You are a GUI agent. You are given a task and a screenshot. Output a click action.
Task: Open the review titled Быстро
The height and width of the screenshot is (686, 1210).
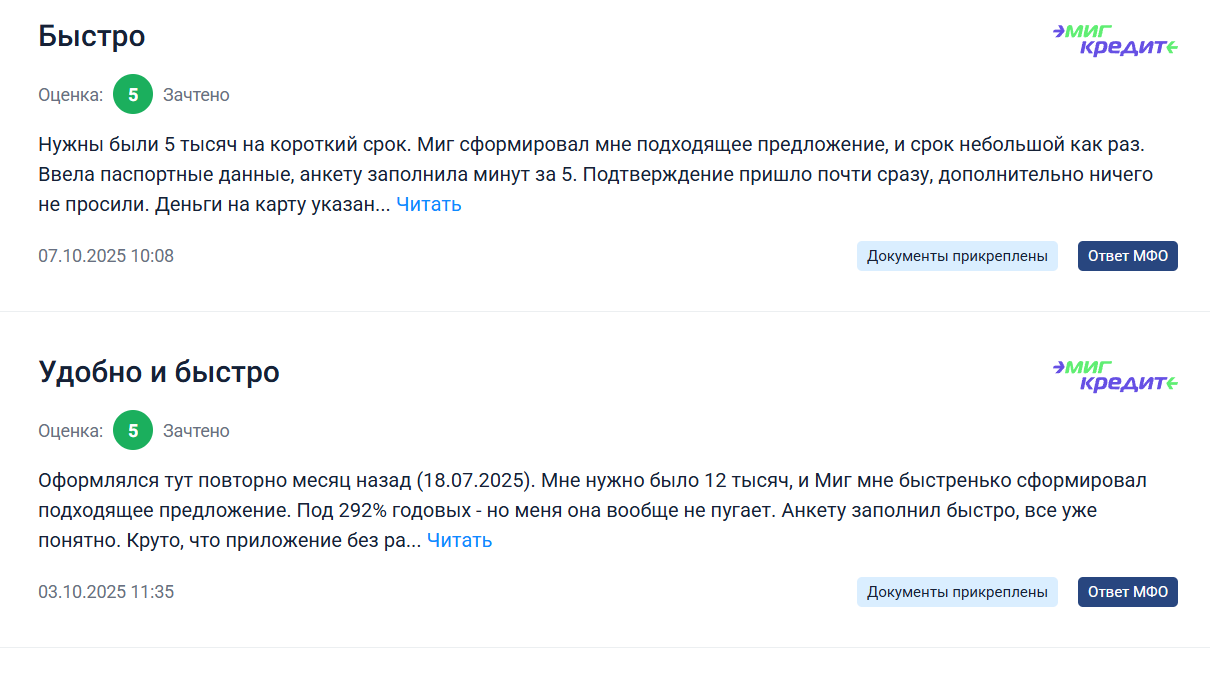point(92,37)
